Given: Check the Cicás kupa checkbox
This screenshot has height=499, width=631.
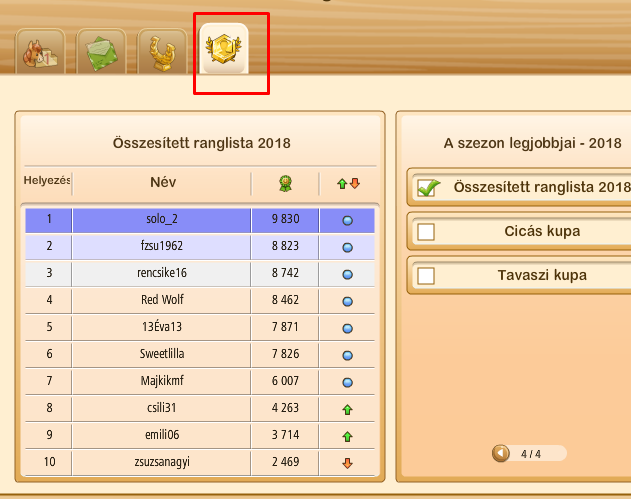Looking at the screenshot, I should (426, 232).
